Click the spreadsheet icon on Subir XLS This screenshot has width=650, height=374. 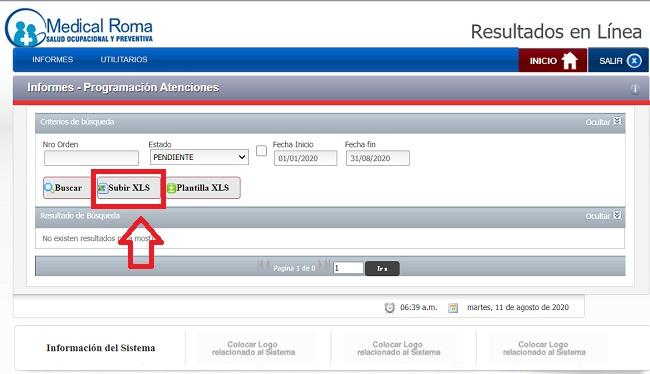pos(102,188)
